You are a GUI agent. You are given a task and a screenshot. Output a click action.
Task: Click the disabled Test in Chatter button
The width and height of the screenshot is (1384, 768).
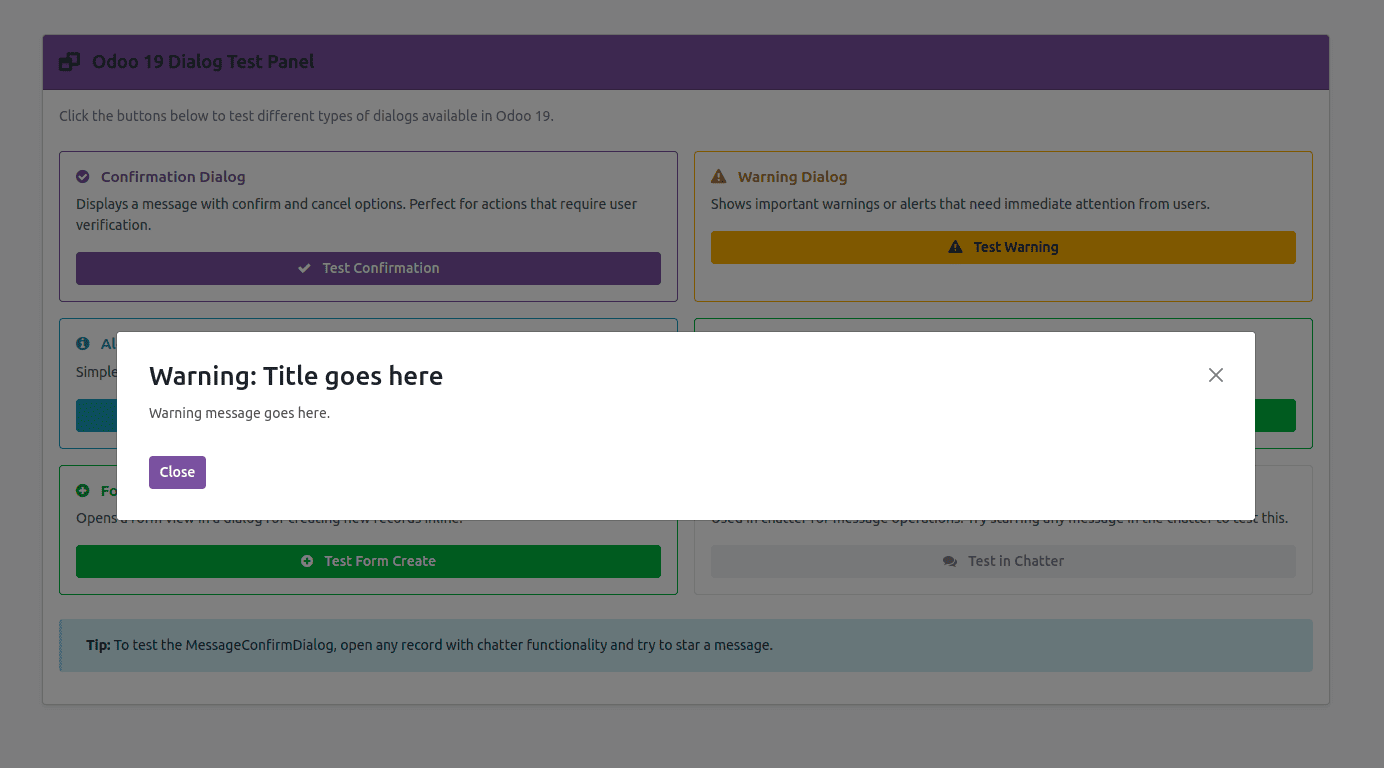pyautogui.click(x=1003, y=561)
